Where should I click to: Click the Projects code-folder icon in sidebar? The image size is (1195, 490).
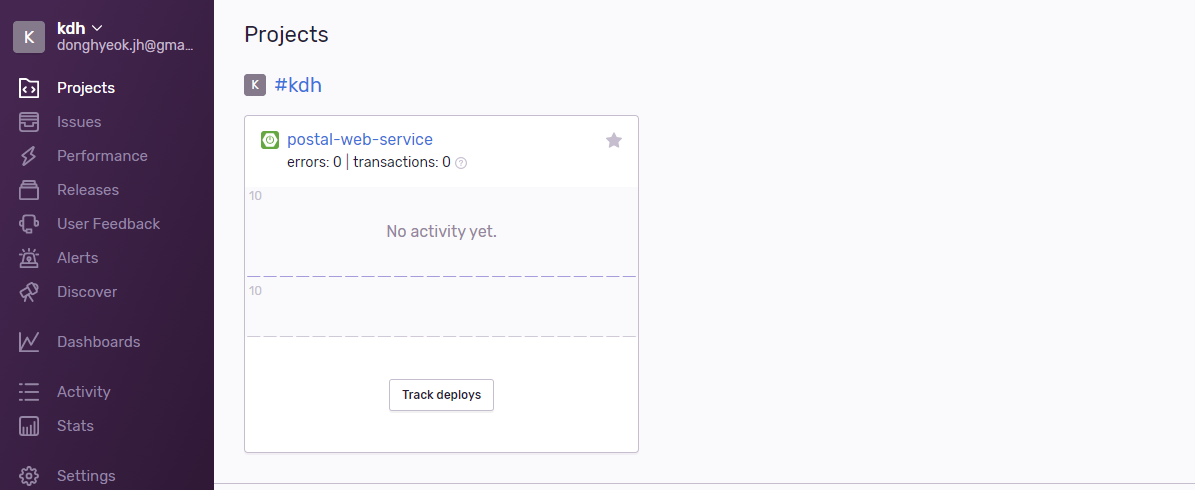point(29,88)
